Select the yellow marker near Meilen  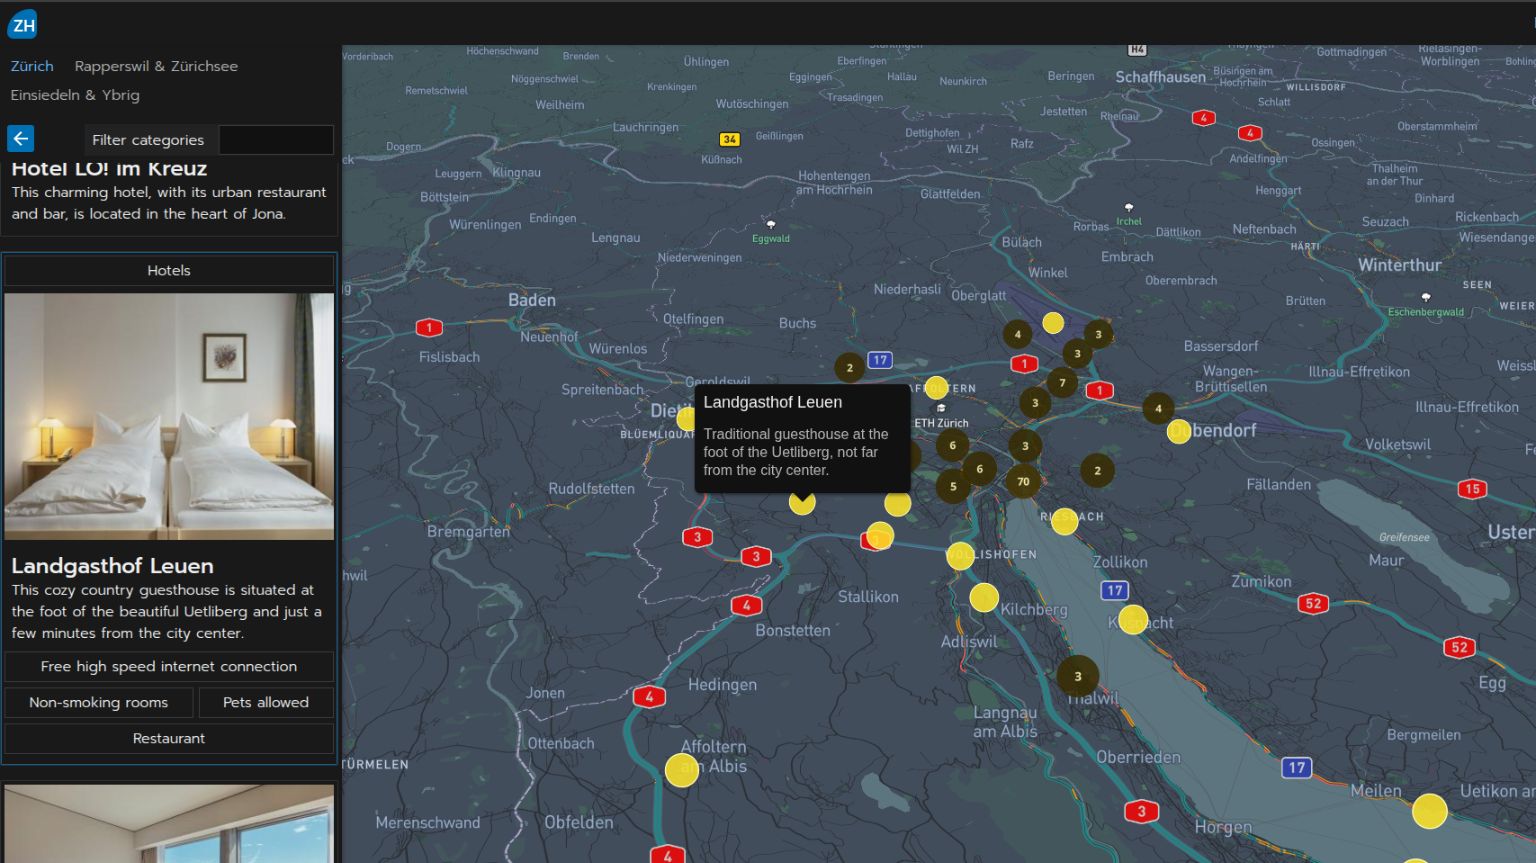(x=1429, y=811)
